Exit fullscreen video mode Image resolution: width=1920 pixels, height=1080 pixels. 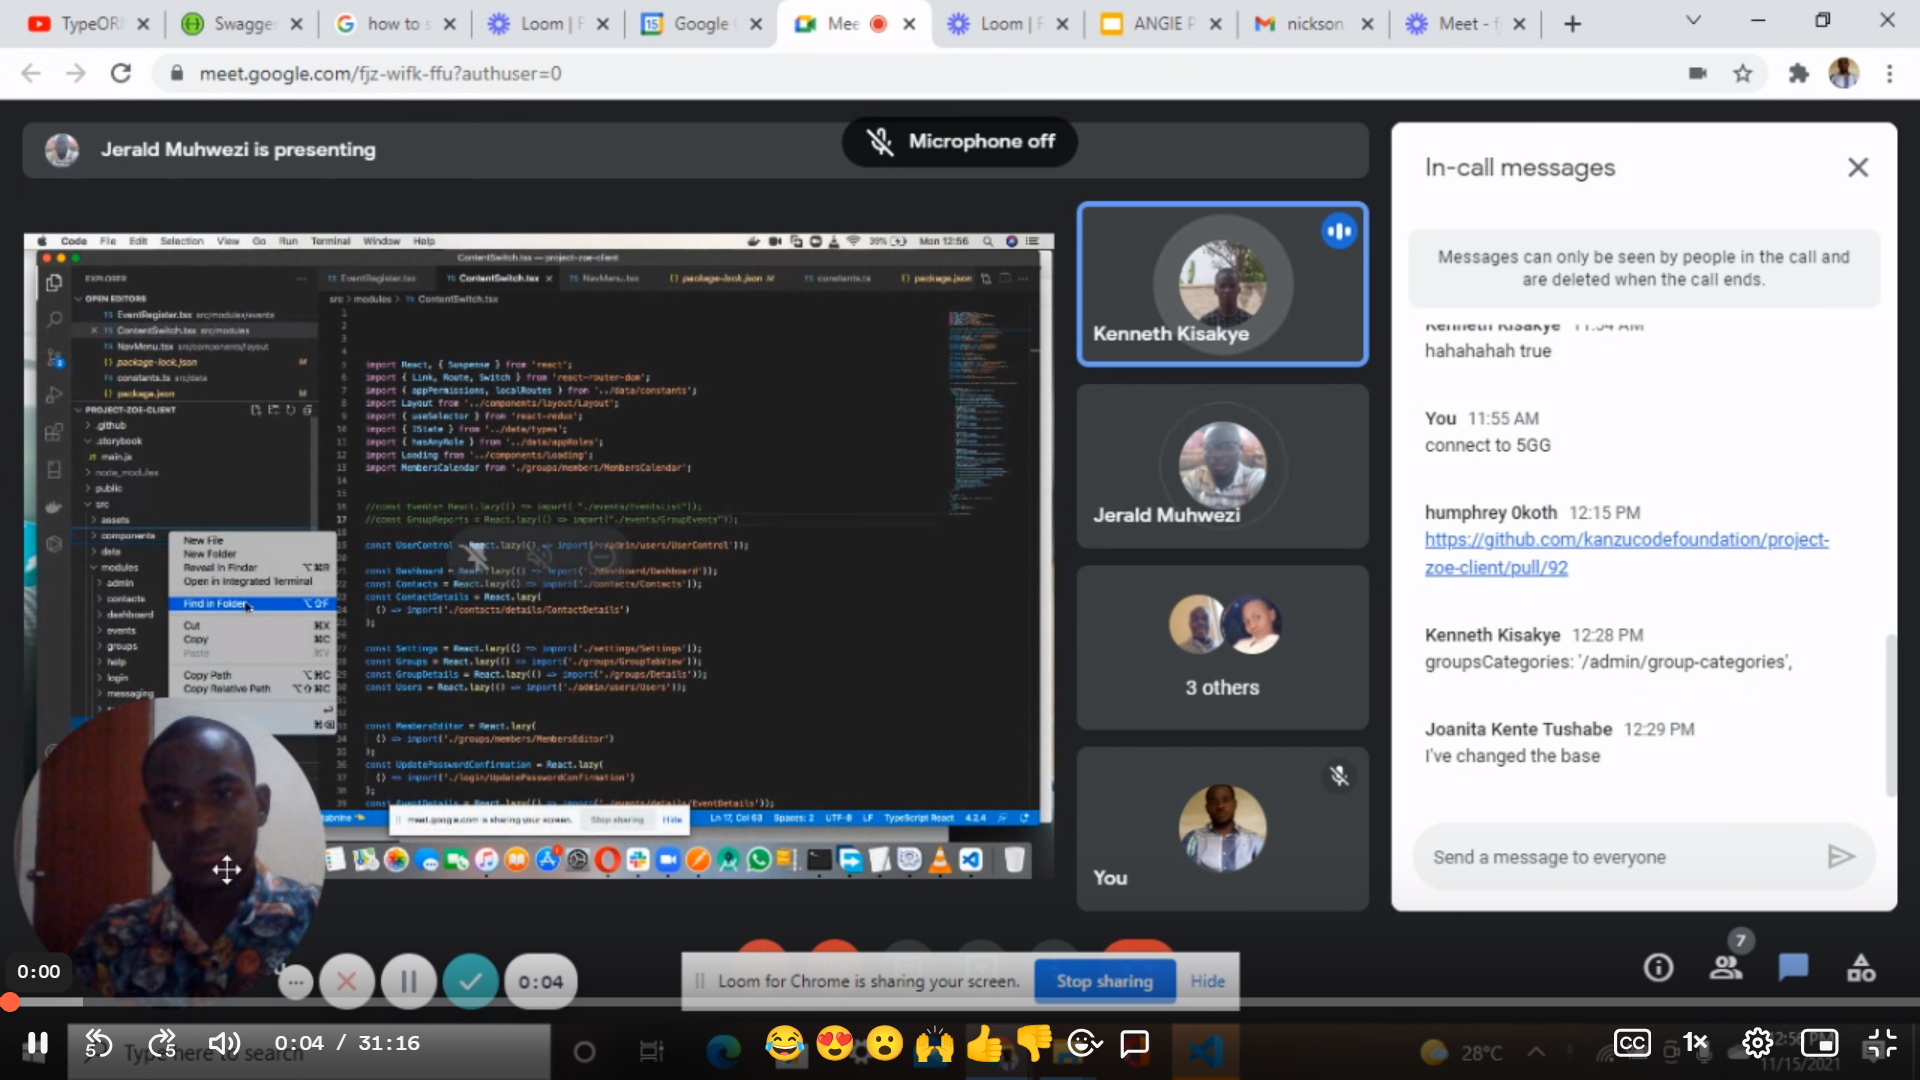click(x=1881, y=1044)
